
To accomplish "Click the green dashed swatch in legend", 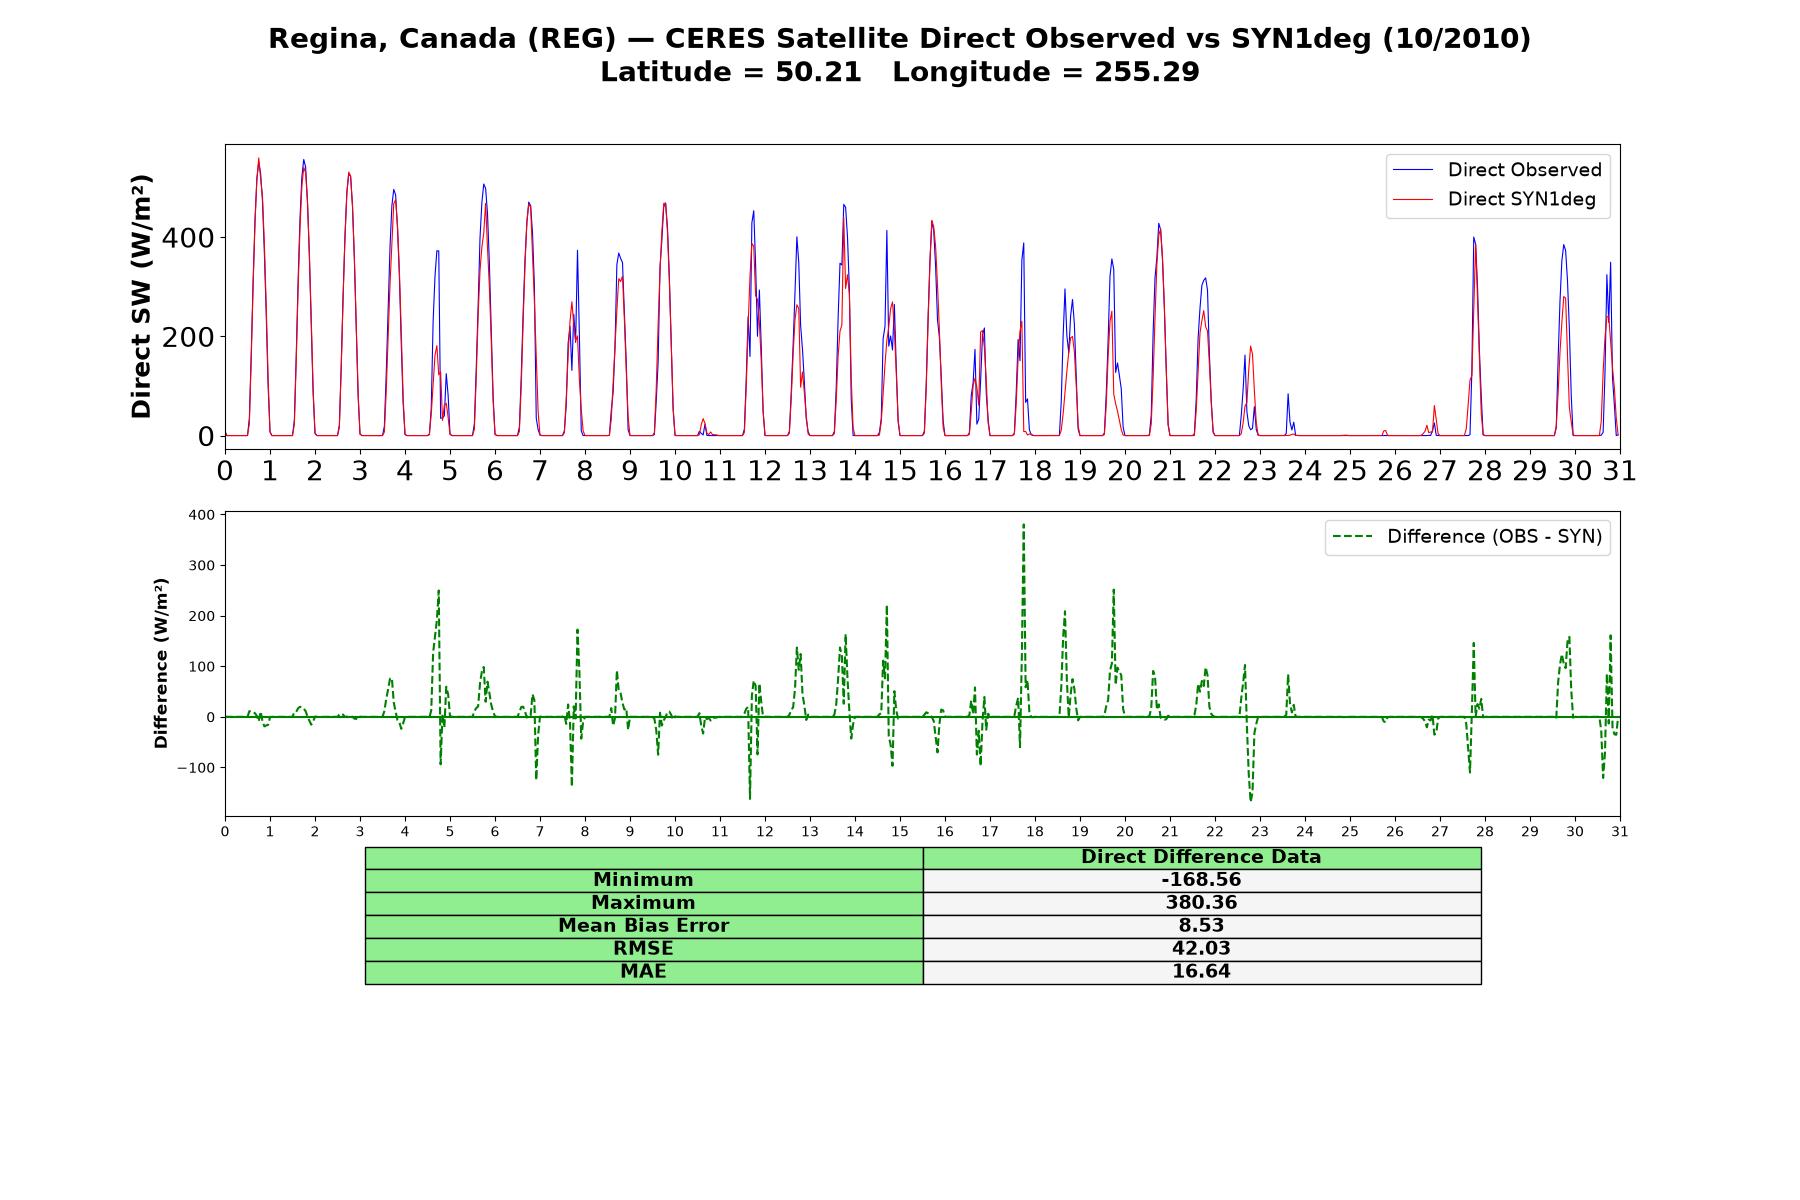I will pos(1353,537).
